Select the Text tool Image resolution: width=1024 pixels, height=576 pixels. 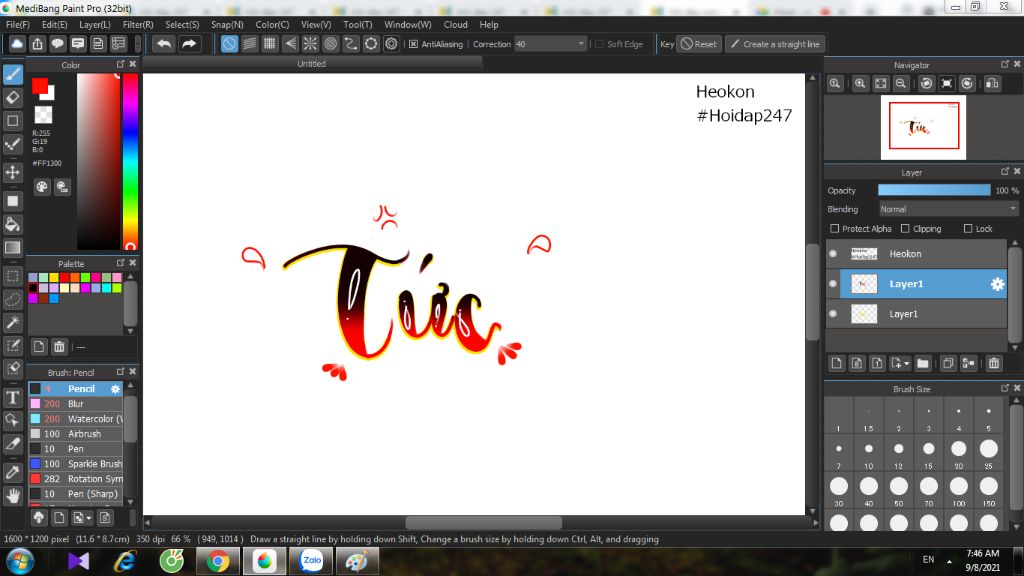12,397
